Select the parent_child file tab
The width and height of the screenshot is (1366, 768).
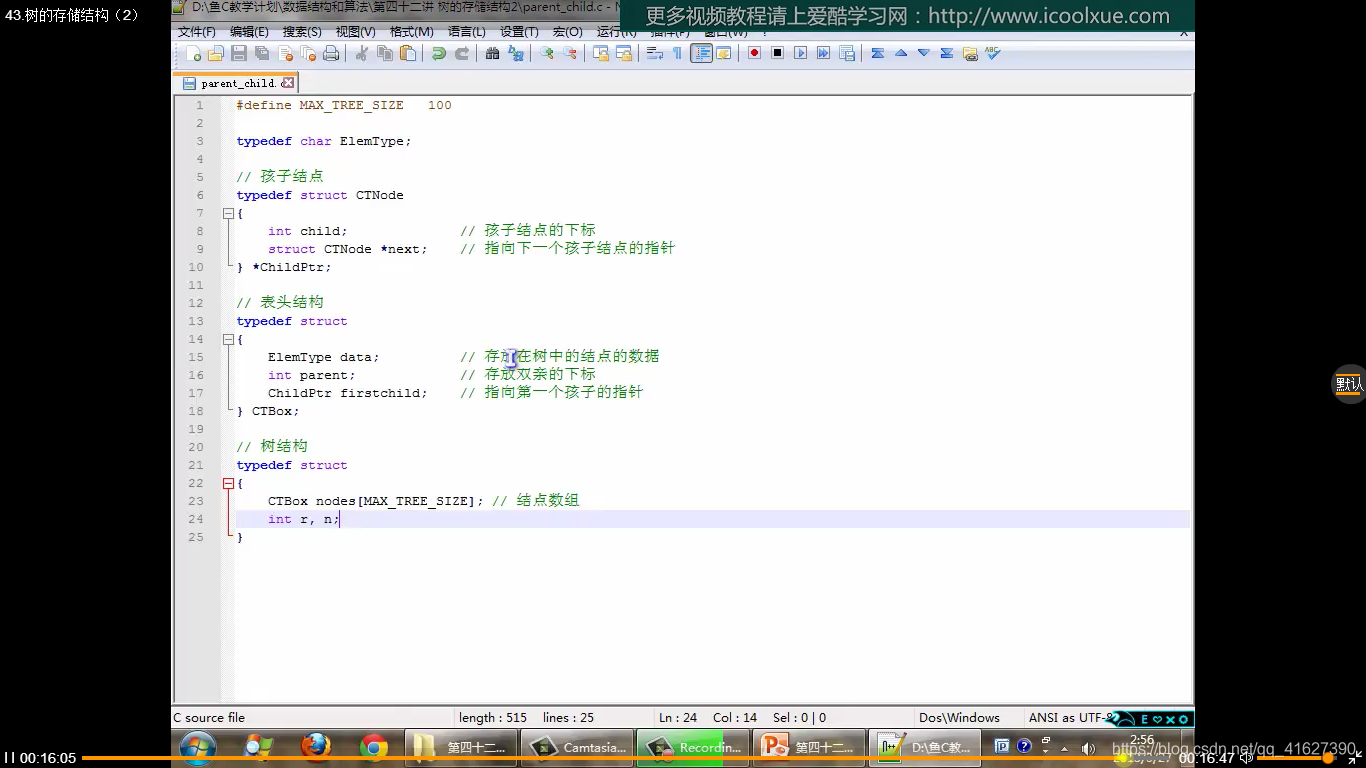[x=238, y=83]
